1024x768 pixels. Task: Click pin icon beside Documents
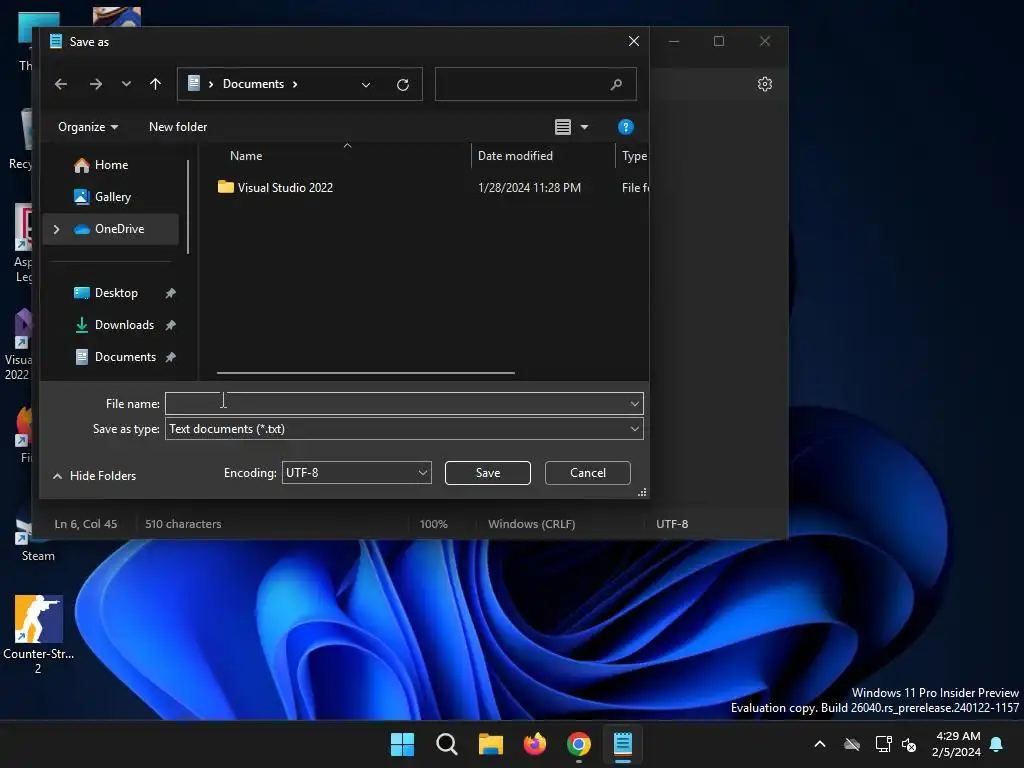tap(170, 357)
